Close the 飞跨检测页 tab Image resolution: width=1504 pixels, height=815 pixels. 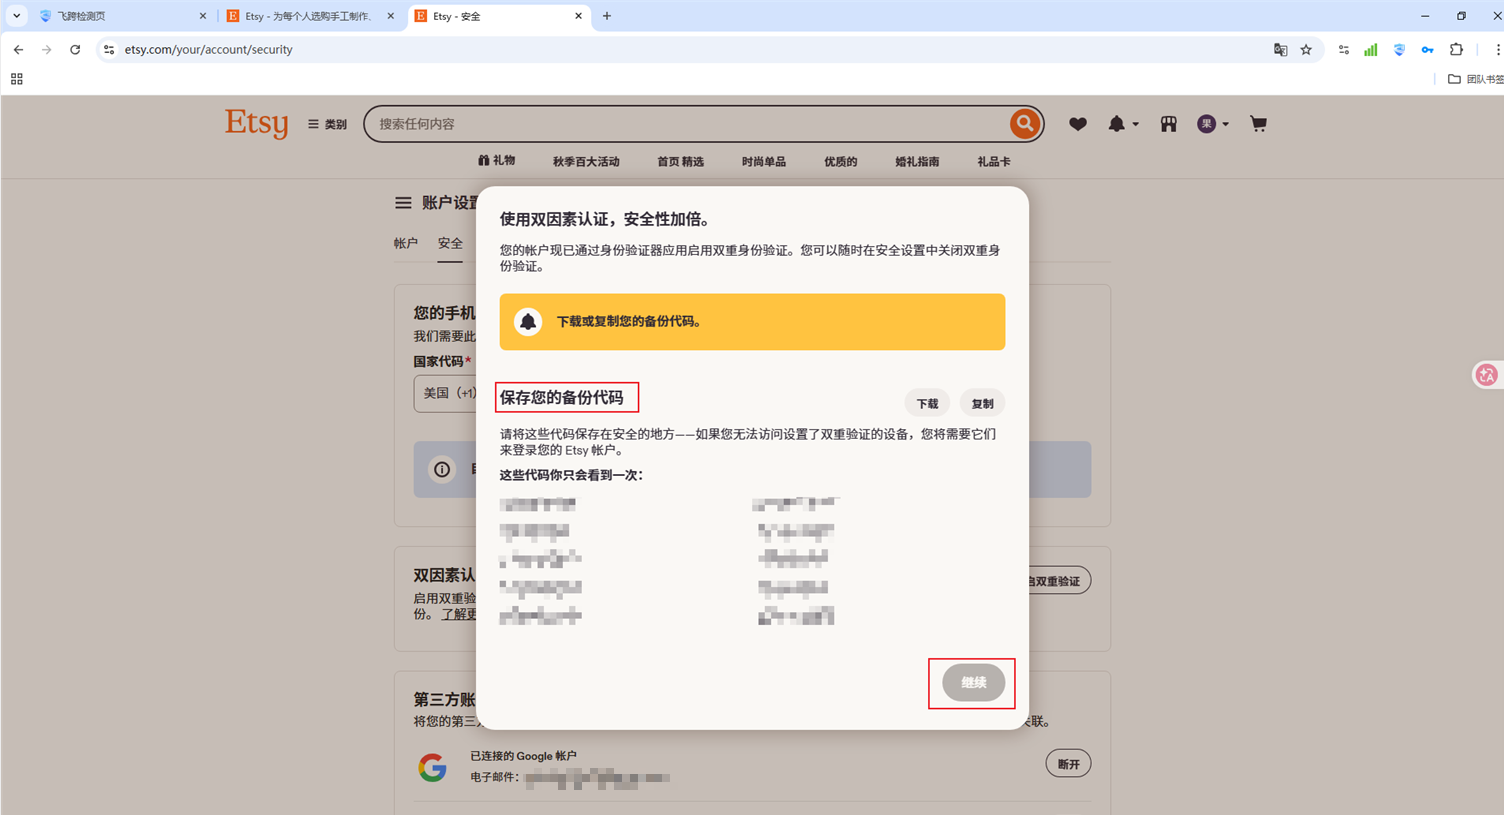tap(203, 16)
